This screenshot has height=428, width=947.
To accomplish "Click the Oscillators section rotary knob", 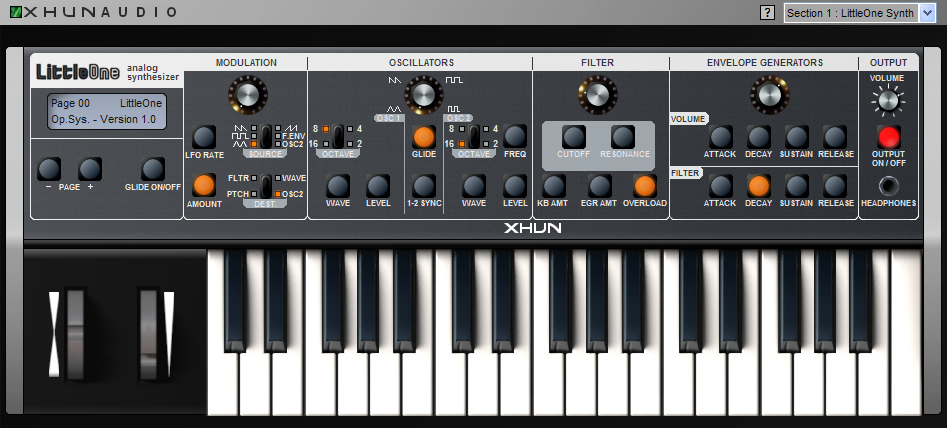I will point(423,95).
